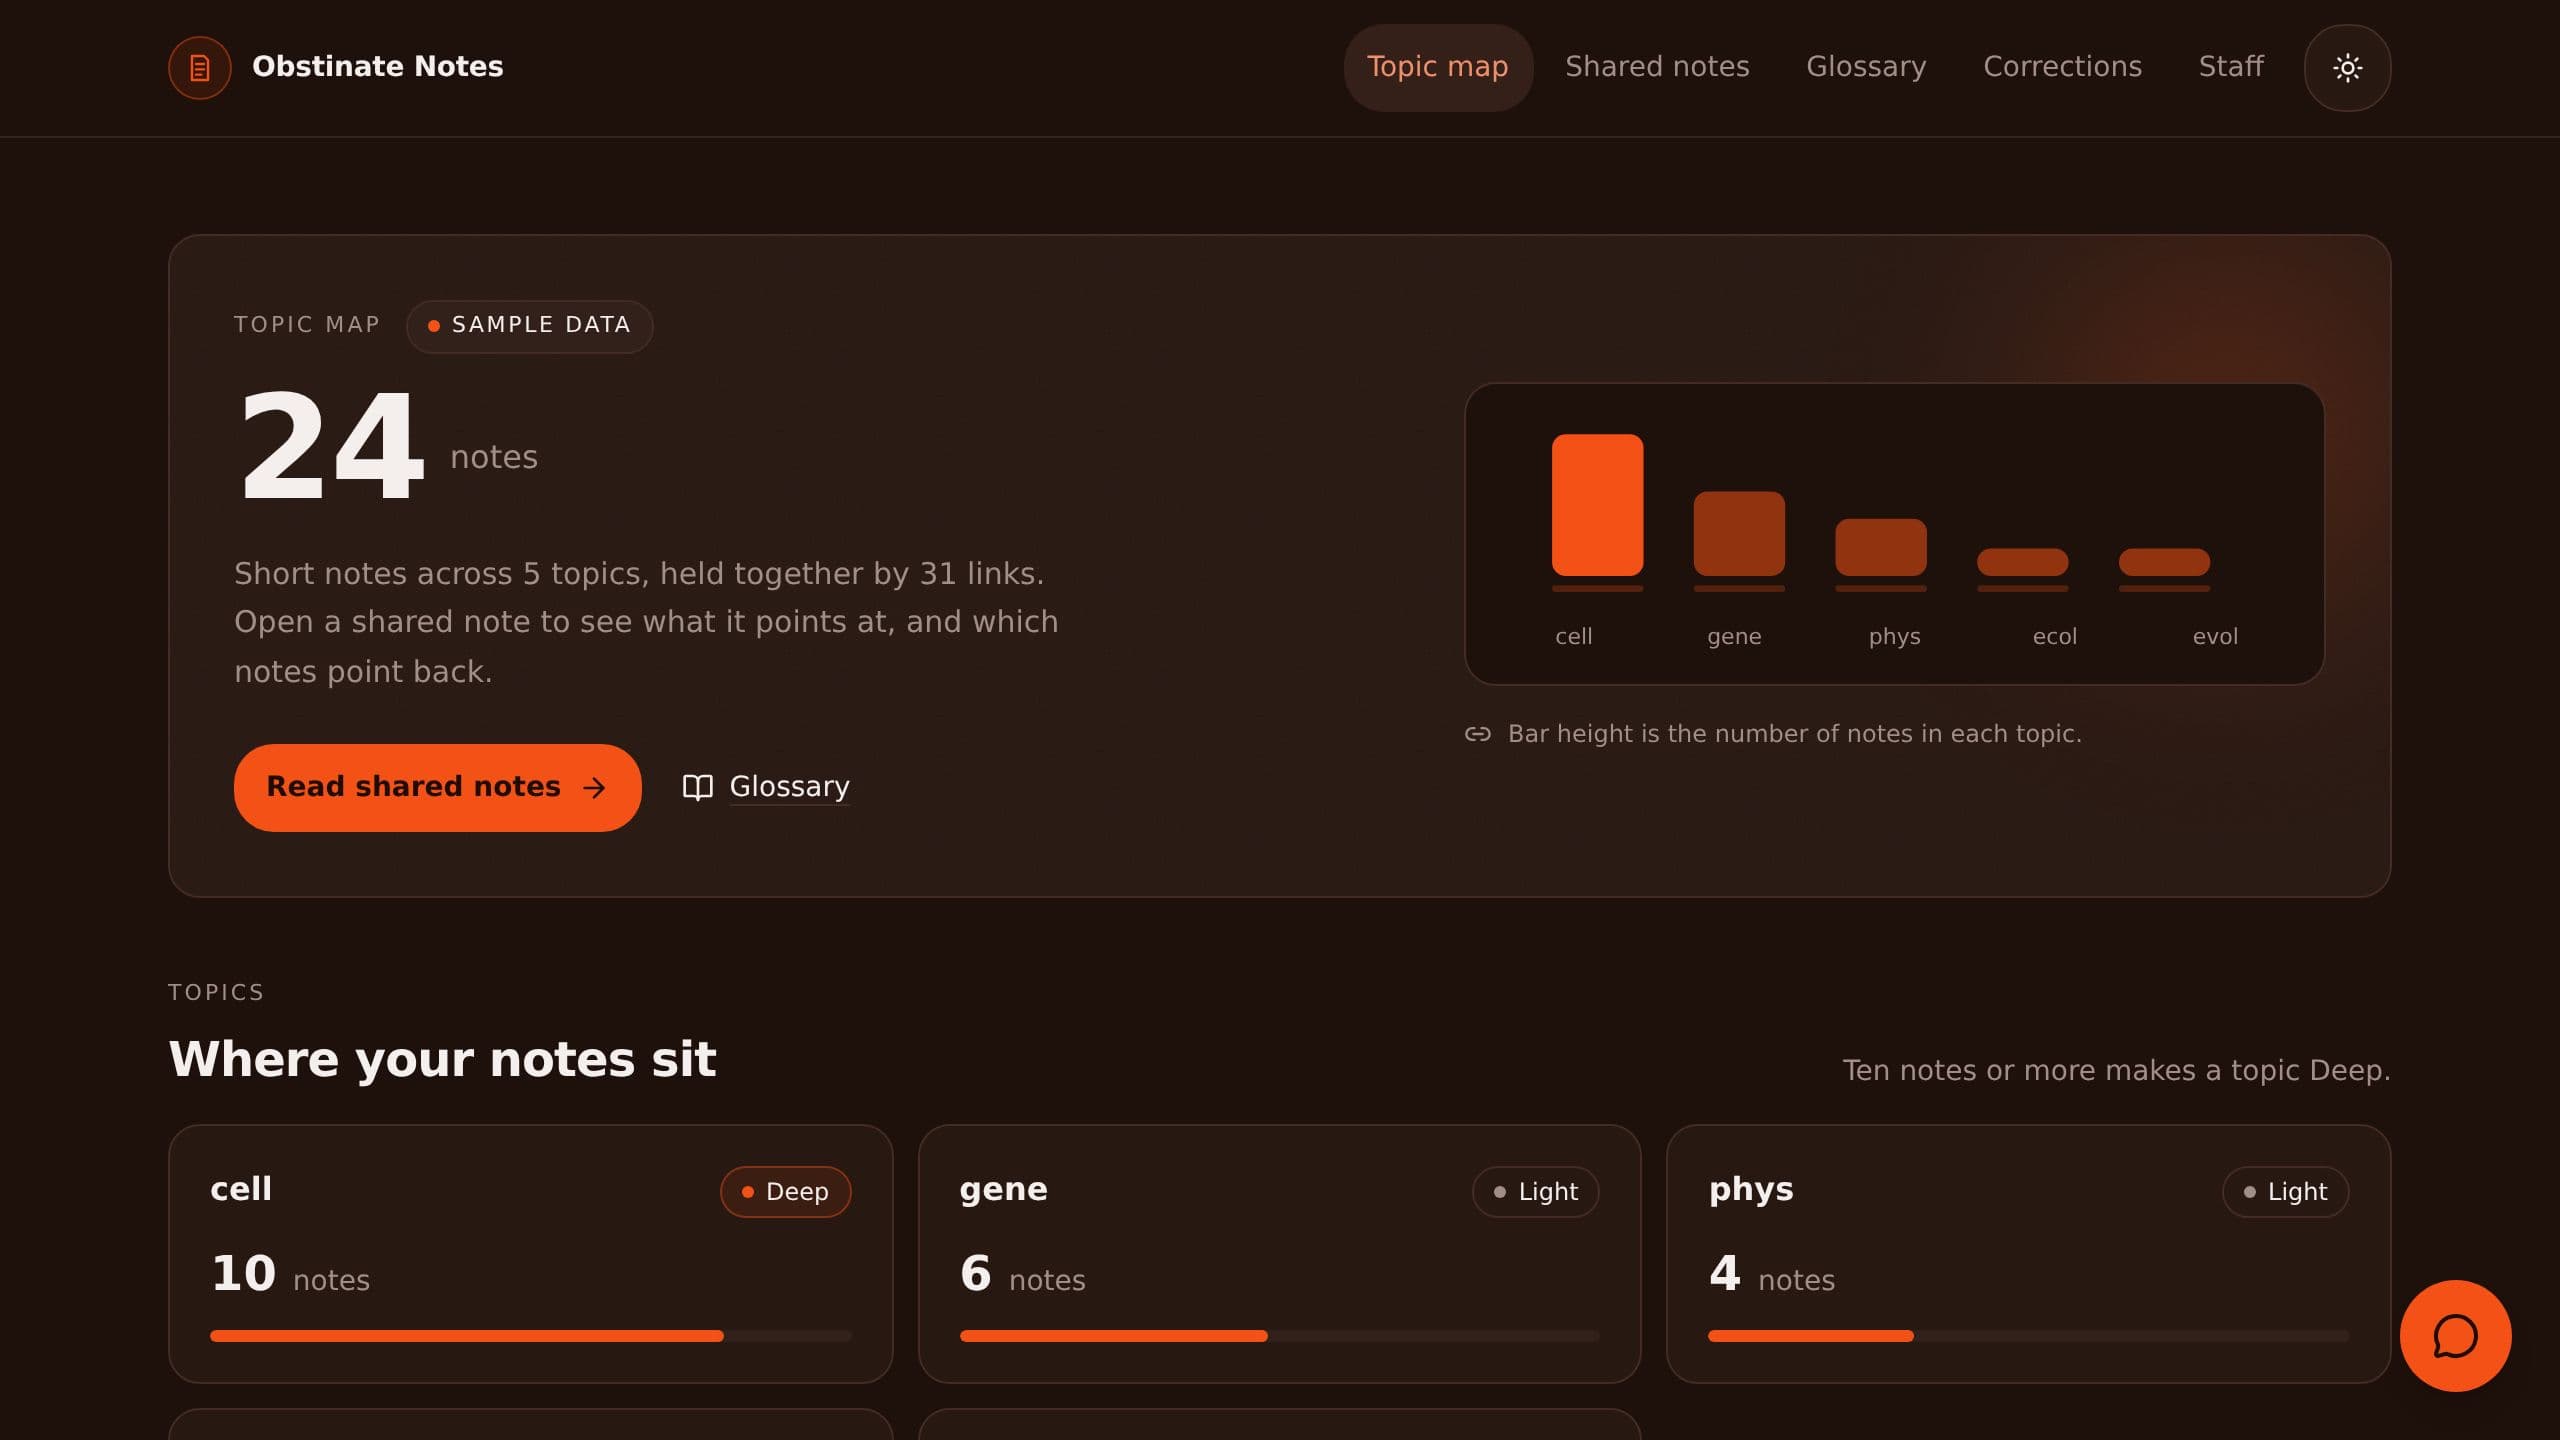Click the '4 notes' count on phys card
2560x1440 pixels.
pyautogui.click(x=1771, y=1275)
